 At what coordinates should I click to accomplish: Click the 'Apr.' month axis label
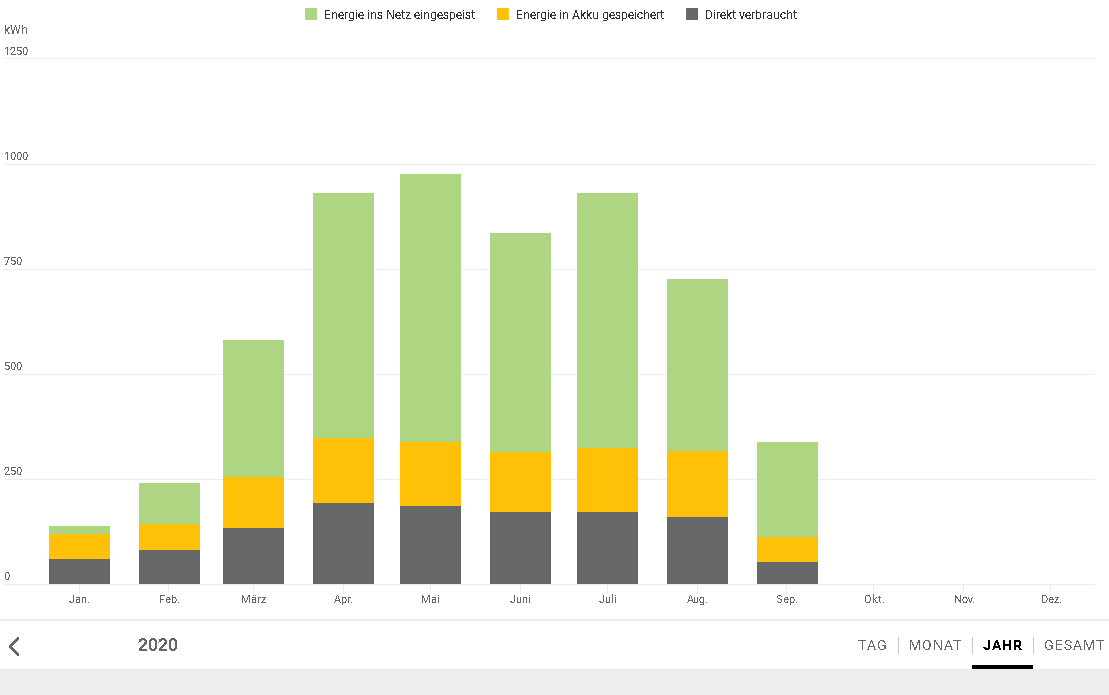[343, 600]
